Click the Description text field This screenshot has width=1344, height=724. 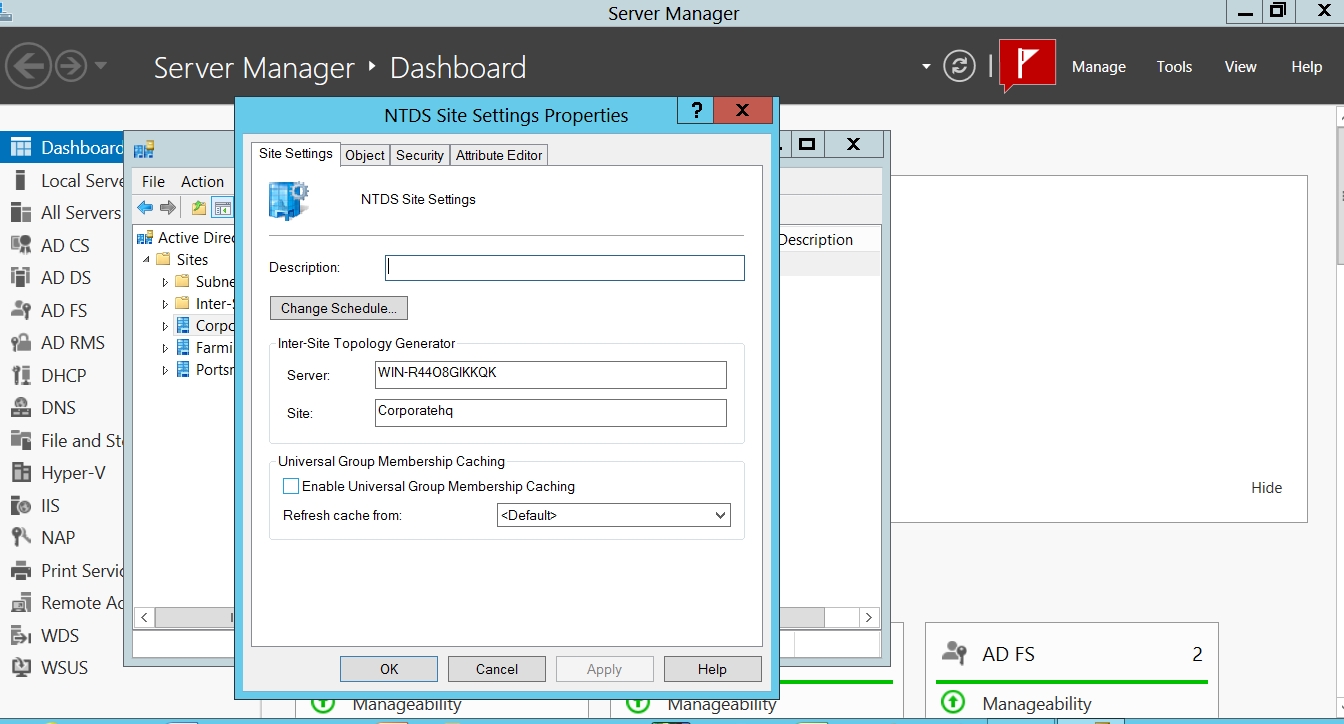(565, 268)
